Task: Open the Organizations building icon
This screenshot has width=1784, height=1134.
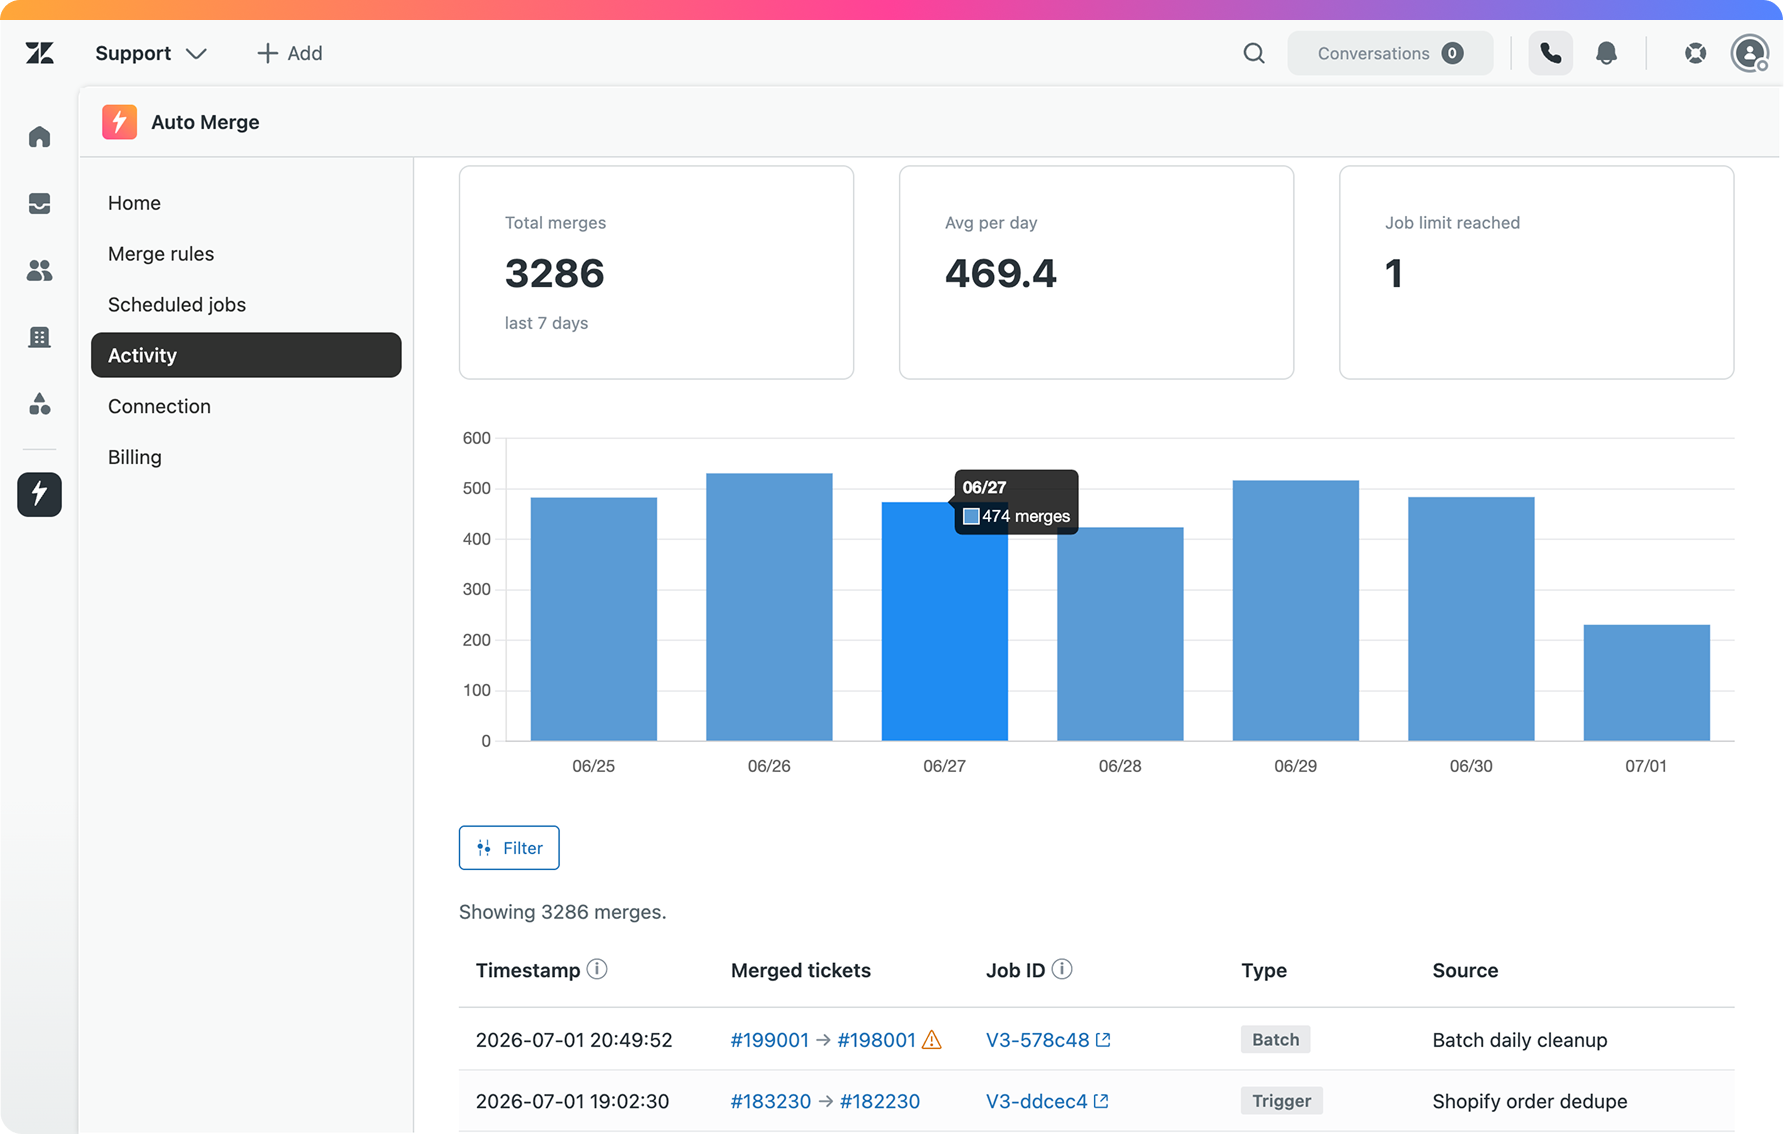Action: tap(39, 337)
